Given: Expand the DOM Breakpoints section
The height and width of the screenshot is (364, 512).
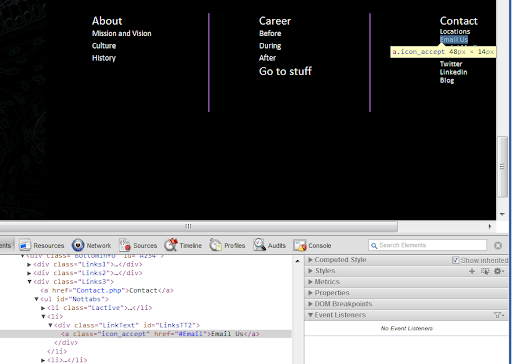Looking at the screenshot, I should tap(310, 304).
